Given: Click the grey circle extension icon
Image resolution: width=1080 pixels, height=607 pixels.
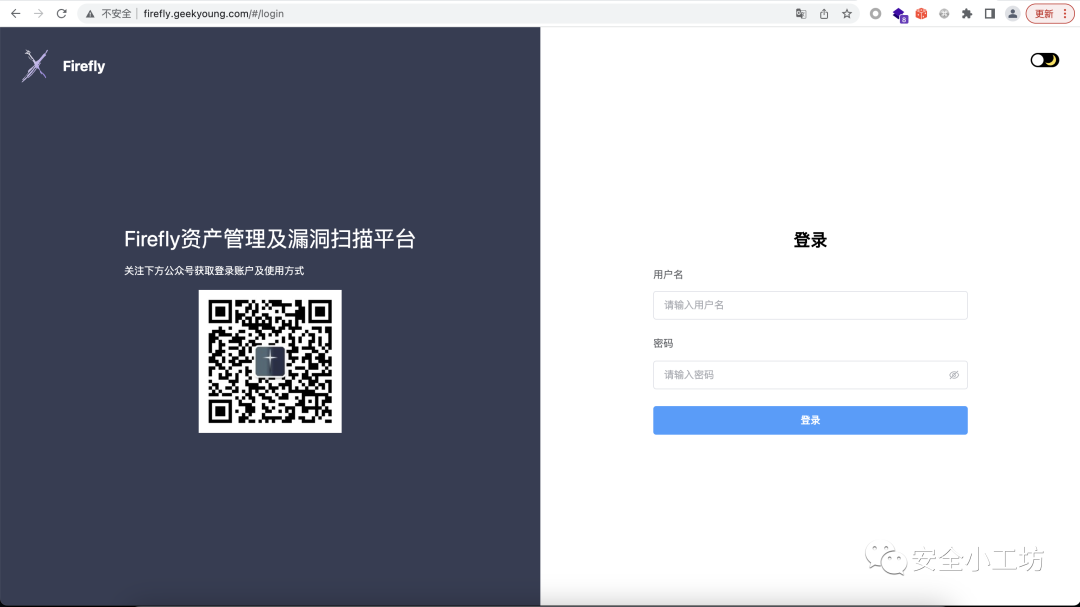Looking at the screenshot, I should point(875,14).
